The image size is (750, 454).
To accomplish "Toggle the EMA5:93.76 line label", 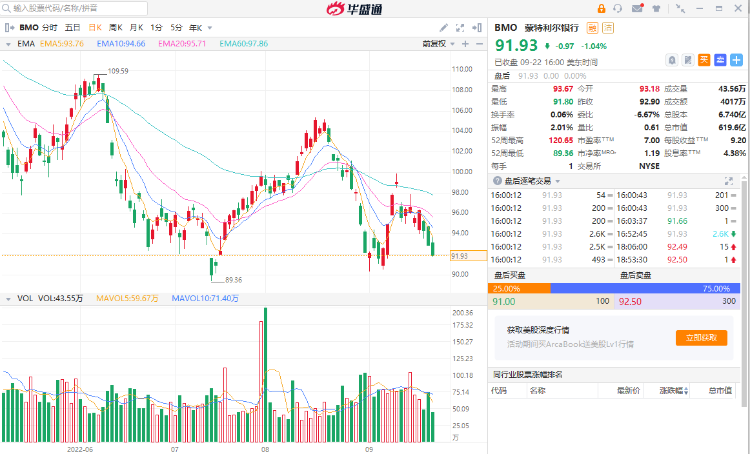I will pyautogui.click(x=62, y=44).
